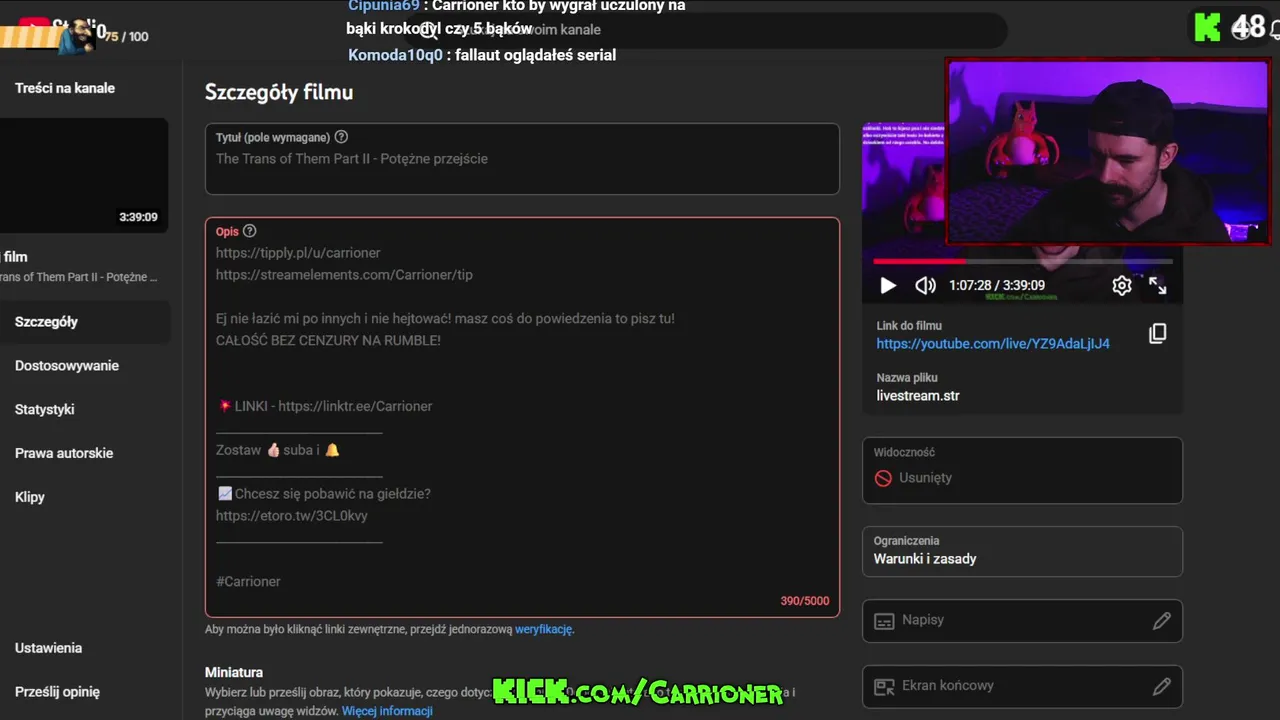The width and height of the screenshot is (1280, 720).
Task: Edit Ekran końcowy with pencil icon
Action: (1161, 687)
